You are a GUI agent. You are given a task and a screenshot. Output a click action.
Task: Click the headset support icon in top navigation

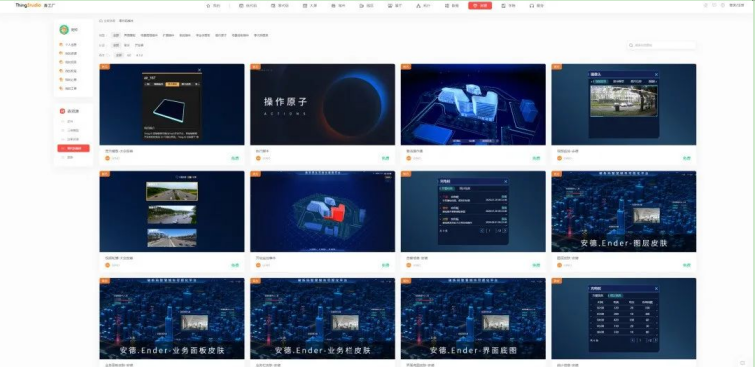(532, 6)
